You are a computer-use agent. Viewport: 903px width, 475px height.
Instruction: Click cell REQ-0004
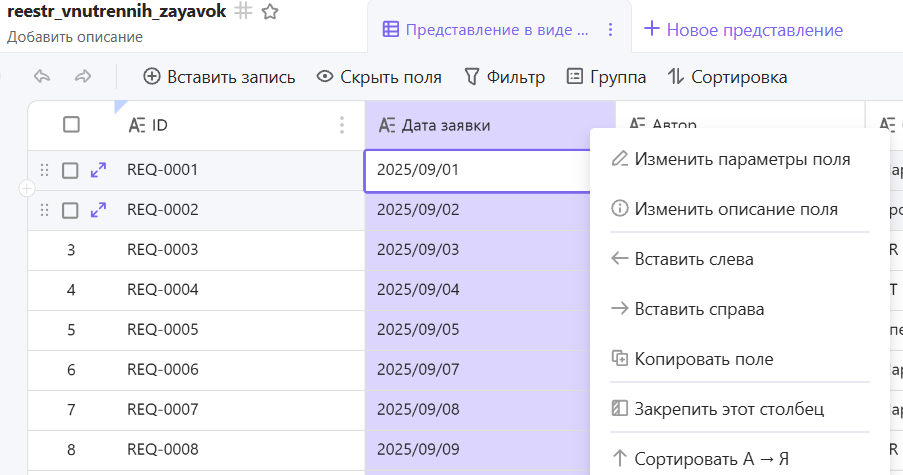tap(240, 290)
